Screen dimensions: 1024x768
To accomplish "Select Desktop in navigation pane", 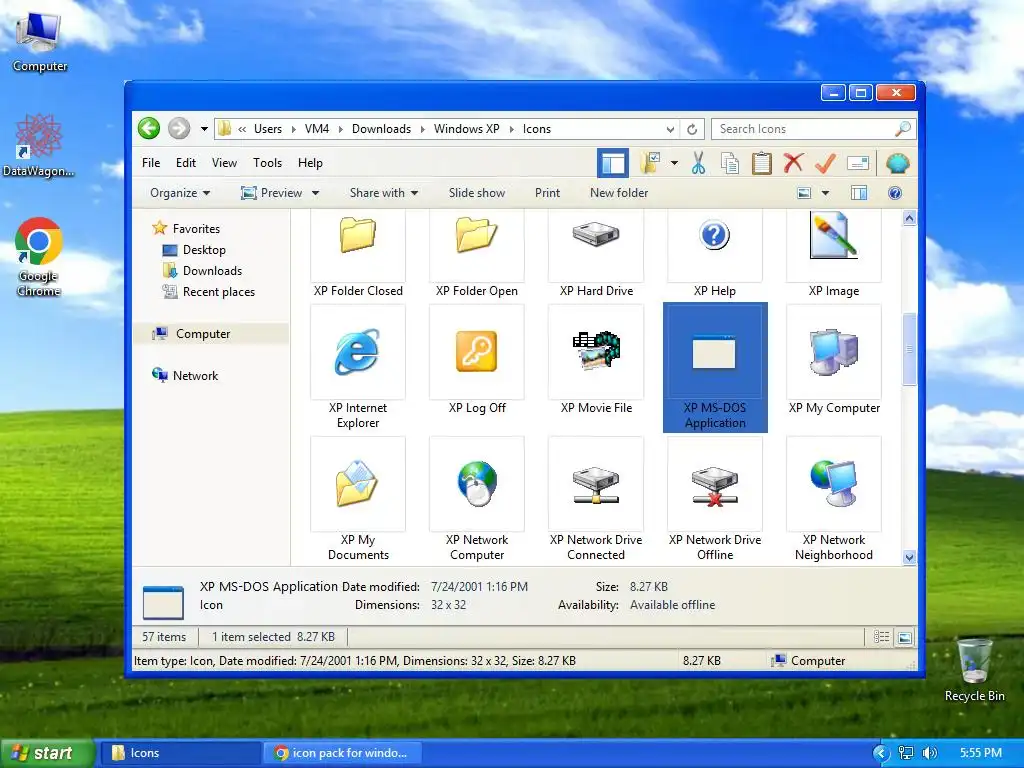I will [194, 249].
